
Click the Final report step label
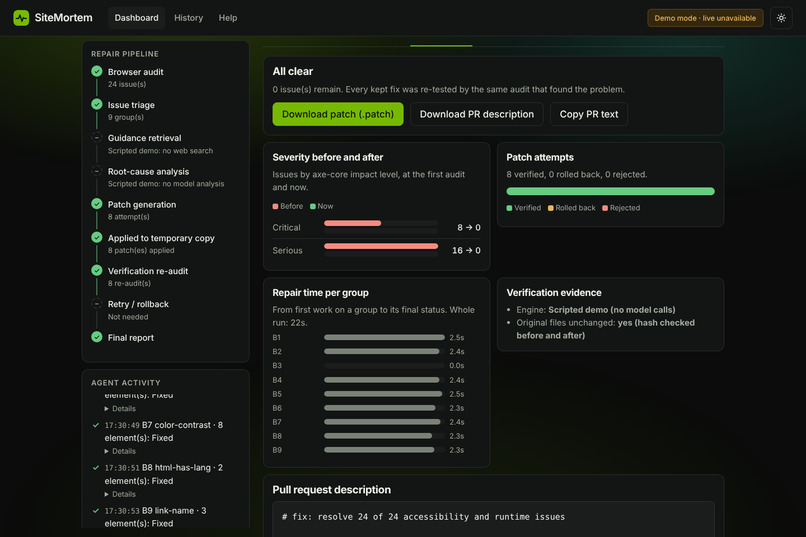click(131, 338)
